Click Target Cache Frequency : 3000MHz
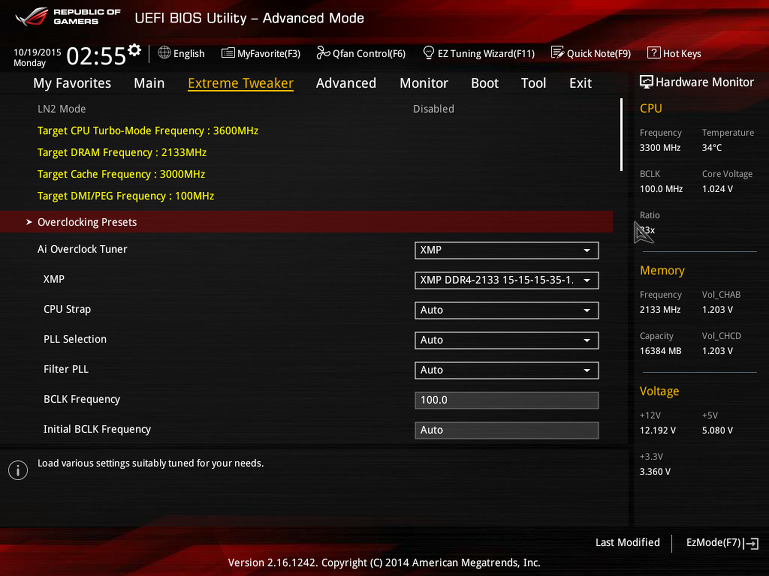This screenshot has height=576, width=769. (x=121, y=174)
